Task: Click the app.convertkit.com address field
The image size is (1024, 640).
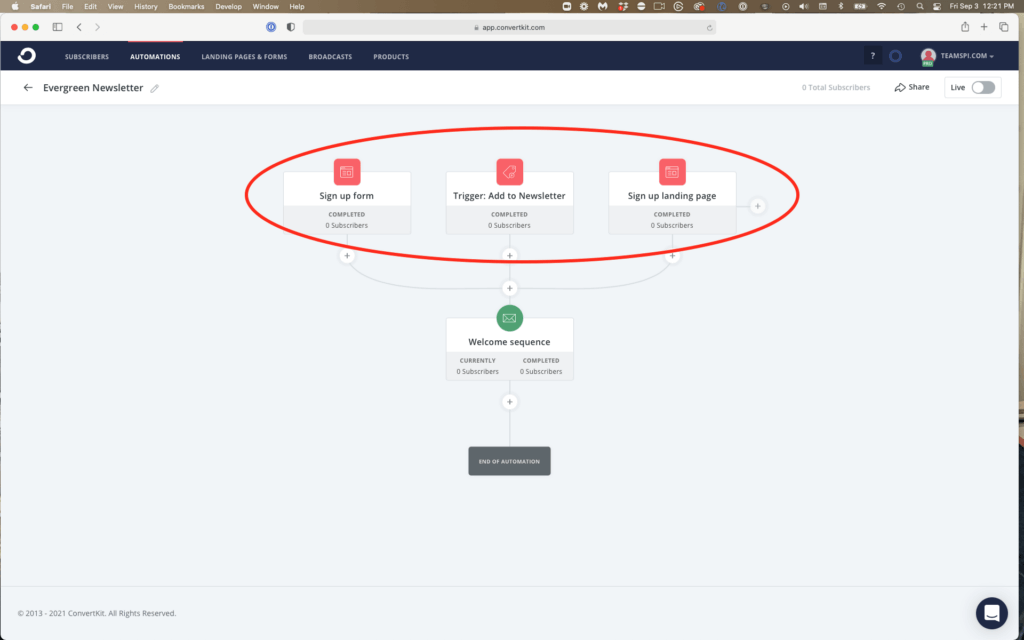Action: click(x=509, y=27)
